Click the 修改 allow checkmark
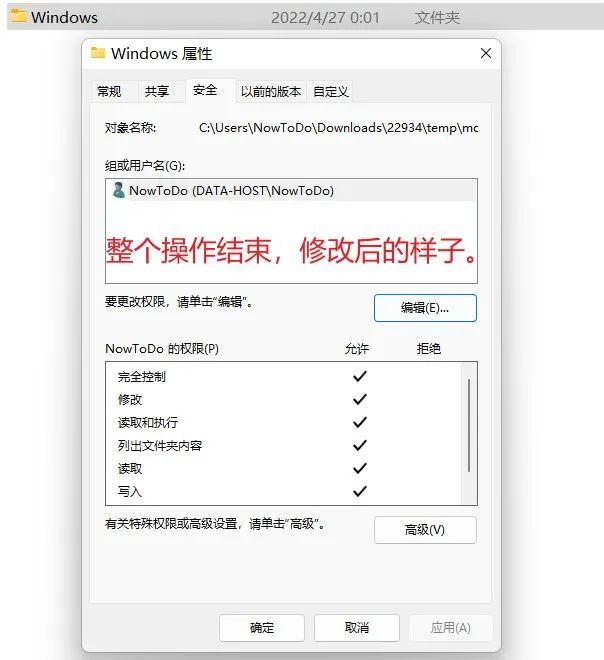The width and height of the screenshot is (604, 660). (x=359, y=399)
